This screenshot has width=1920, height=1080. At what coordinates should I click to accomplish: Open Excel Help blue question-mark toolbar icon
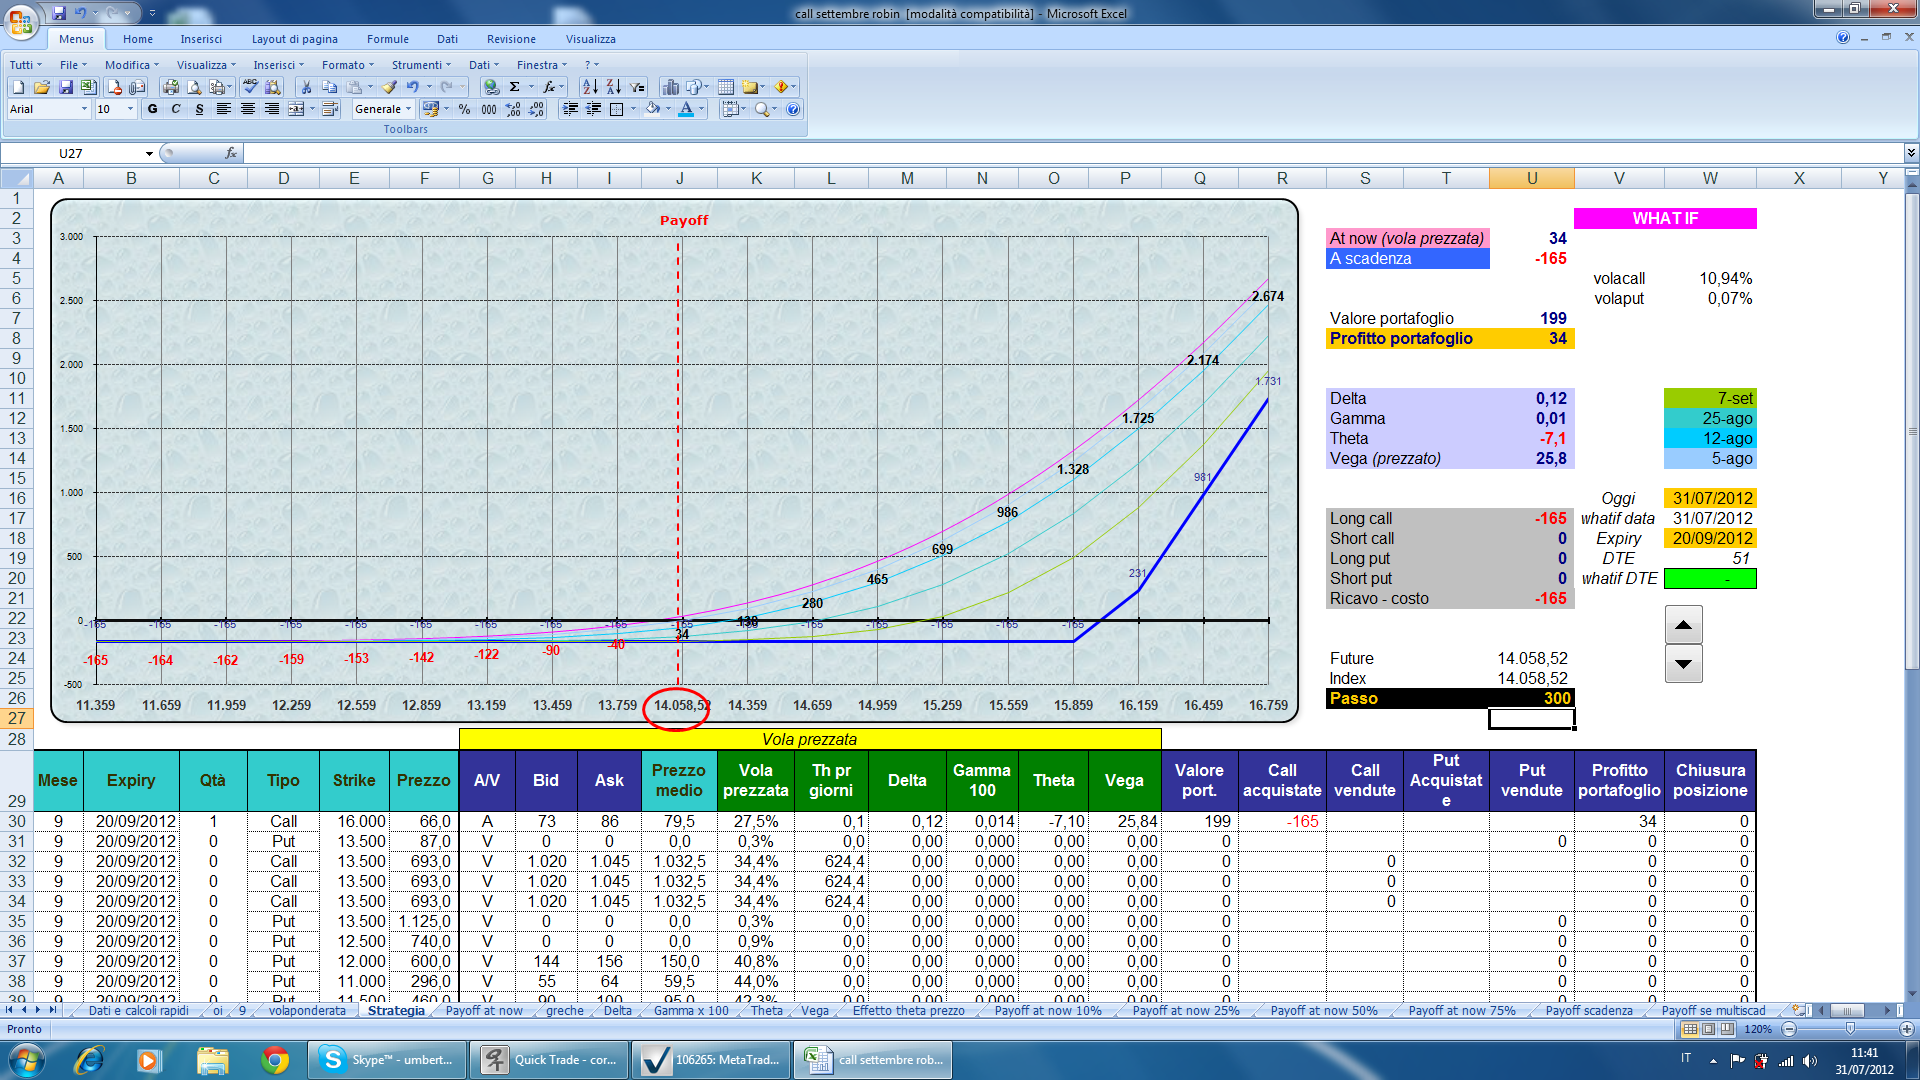point(793,110)
